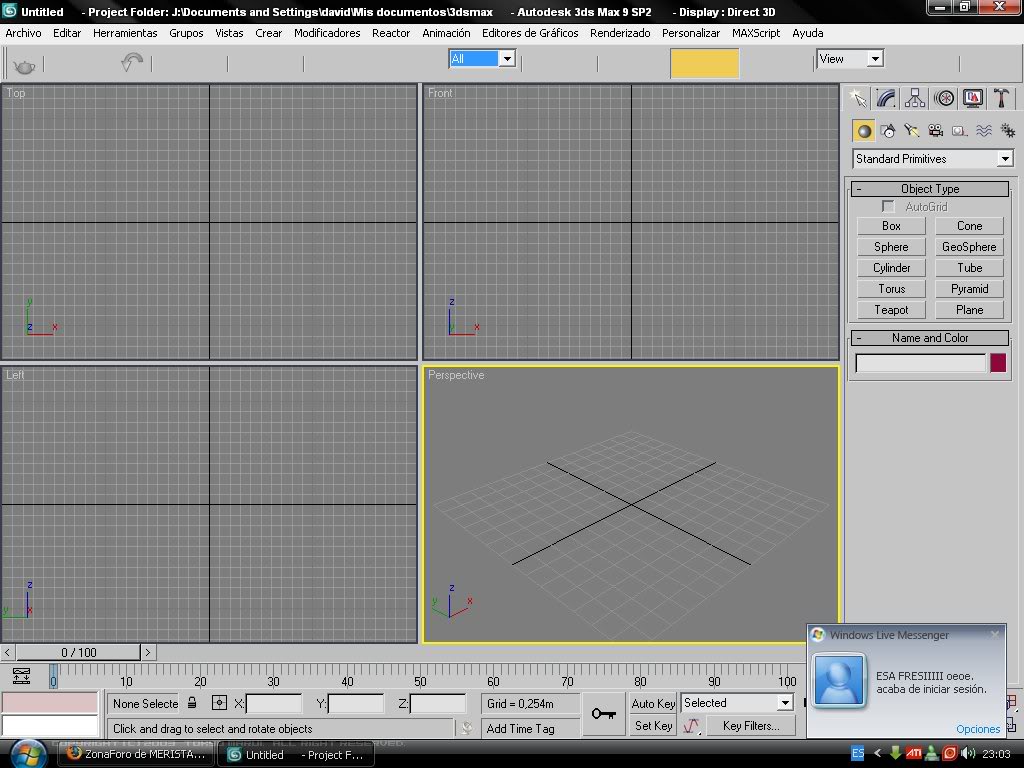Toggle Set Key animation mode
Image resolution: width=1024 pixels, height=768 pixels.
click(653, 726)
